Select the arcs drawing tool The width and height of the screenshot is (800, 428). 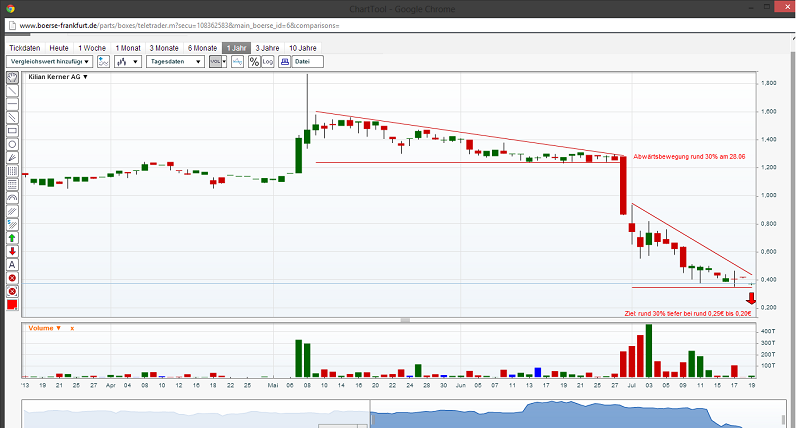(x=12, y=198)
